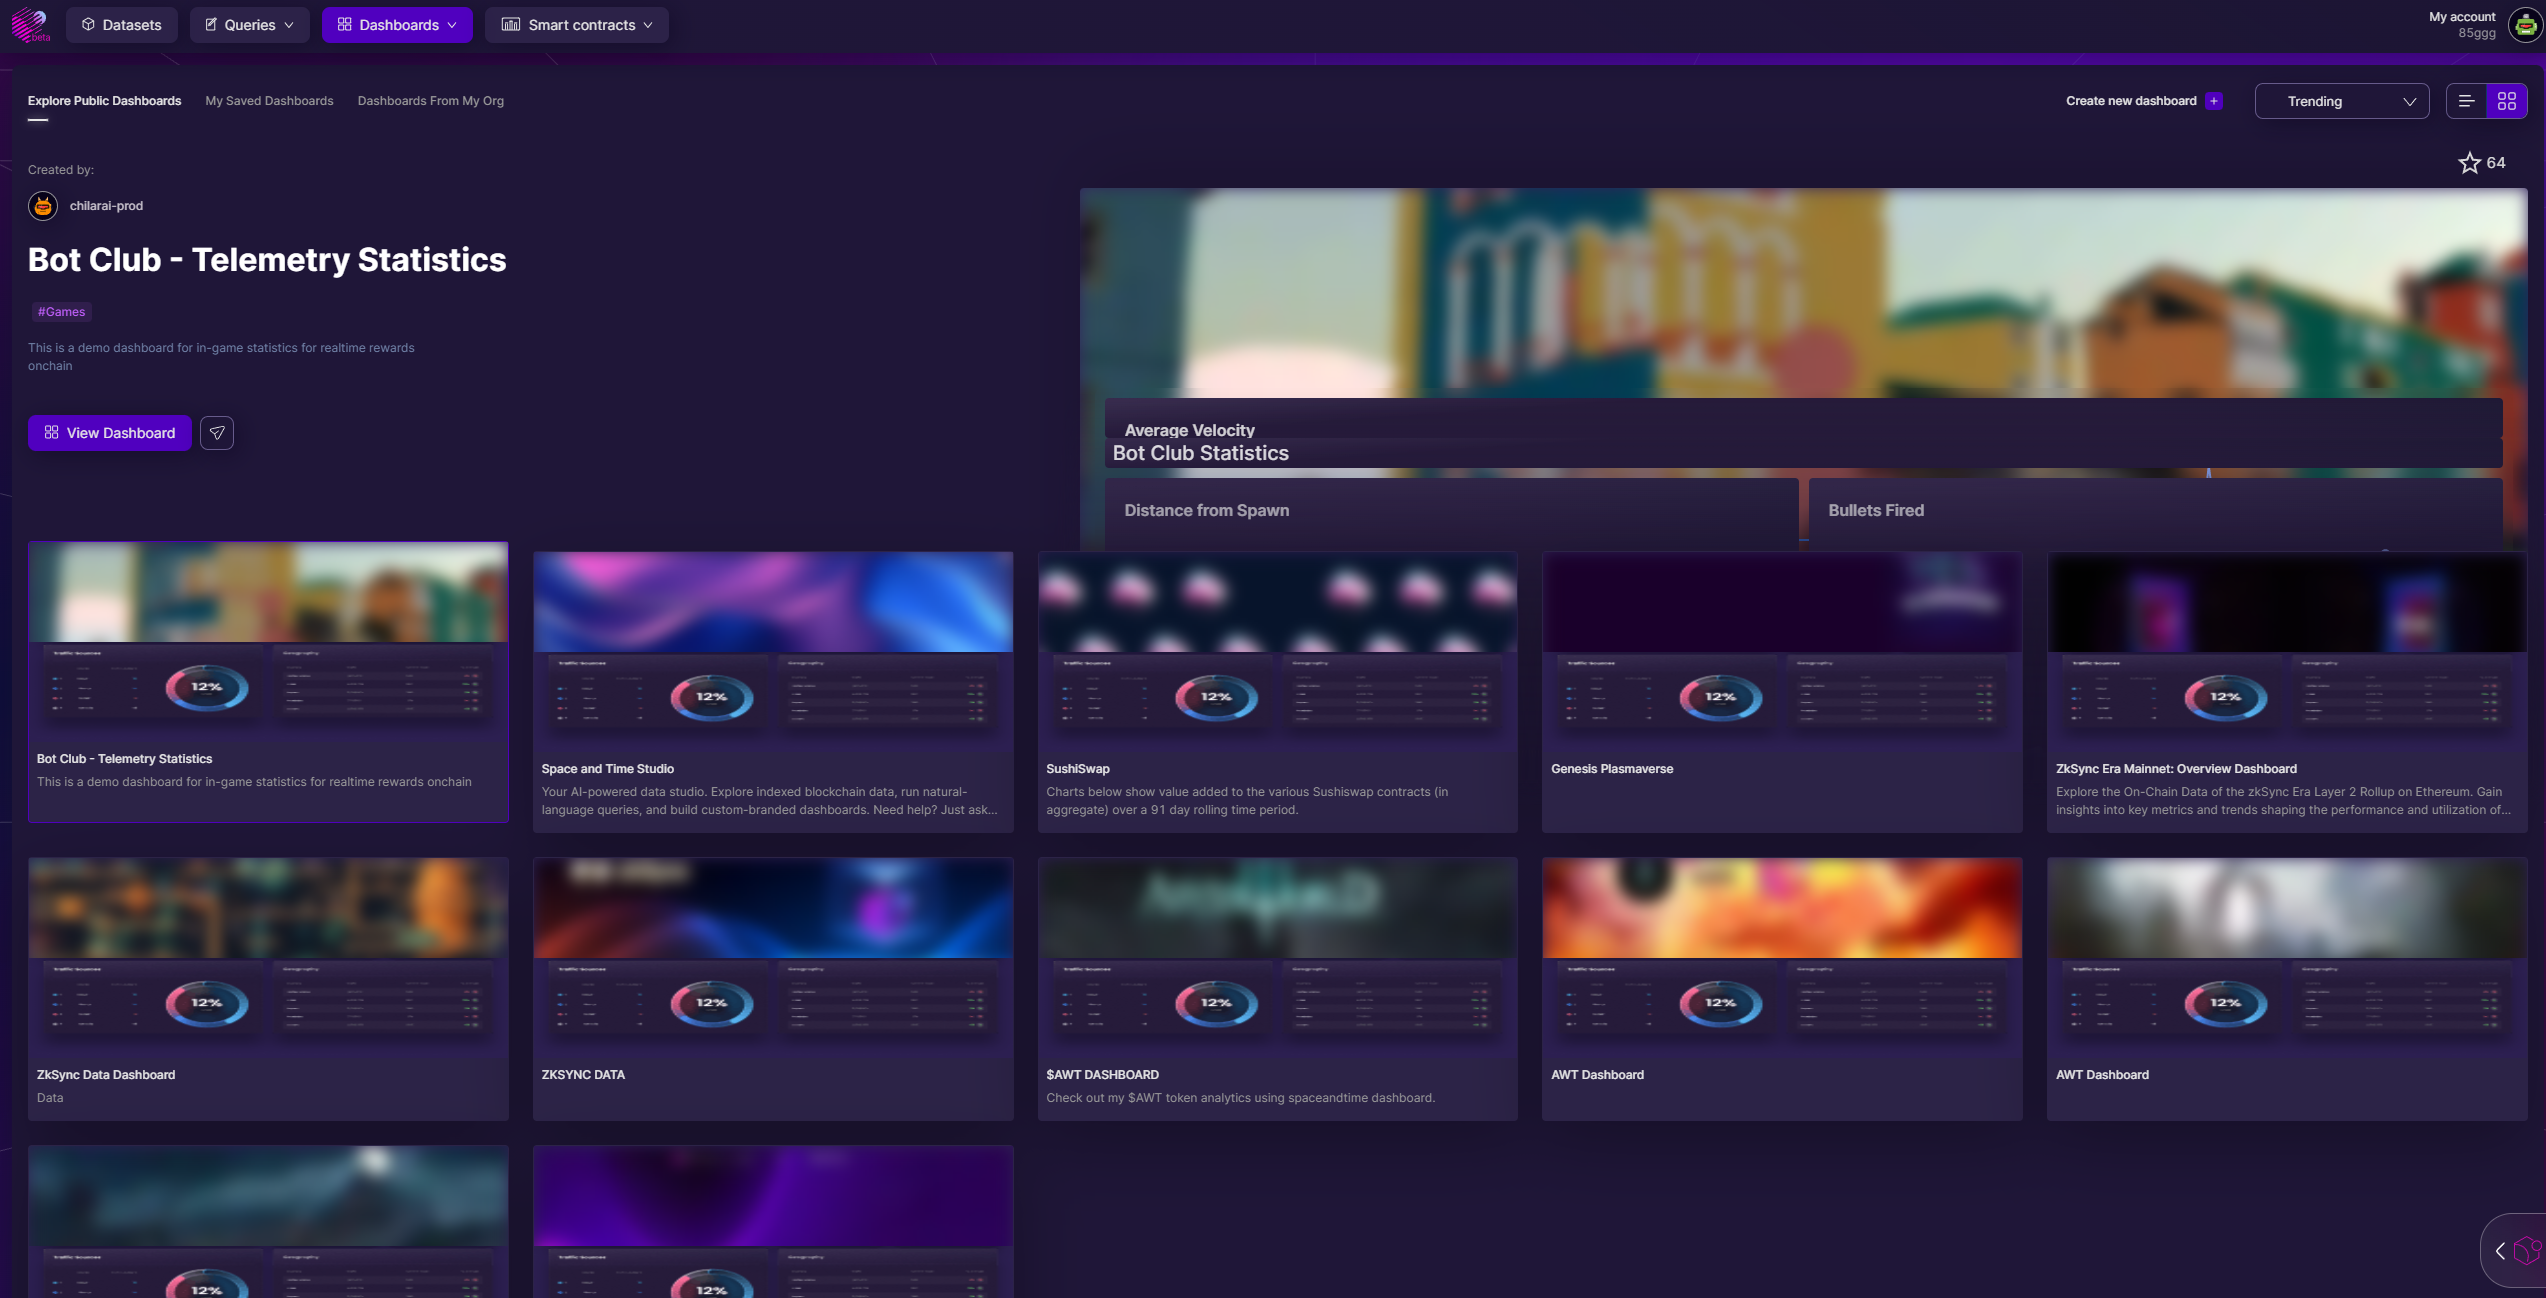Expand the Dashboards dropdown menu
This screenshot has height=1298, width=2546.
[397, 25]
